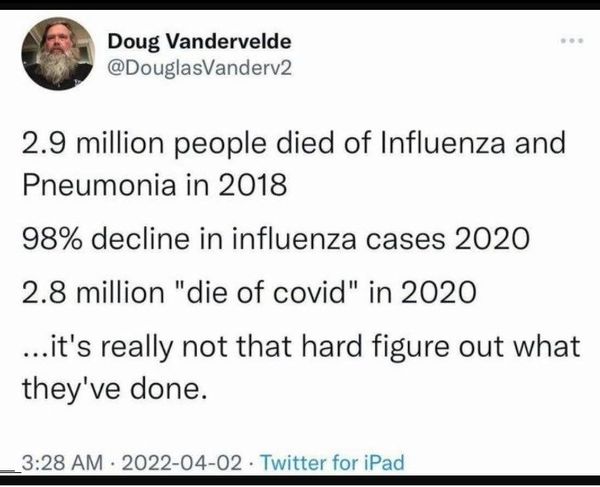Select the line about 2.9 million people
The image size is (600, 487).
point(293,143)
